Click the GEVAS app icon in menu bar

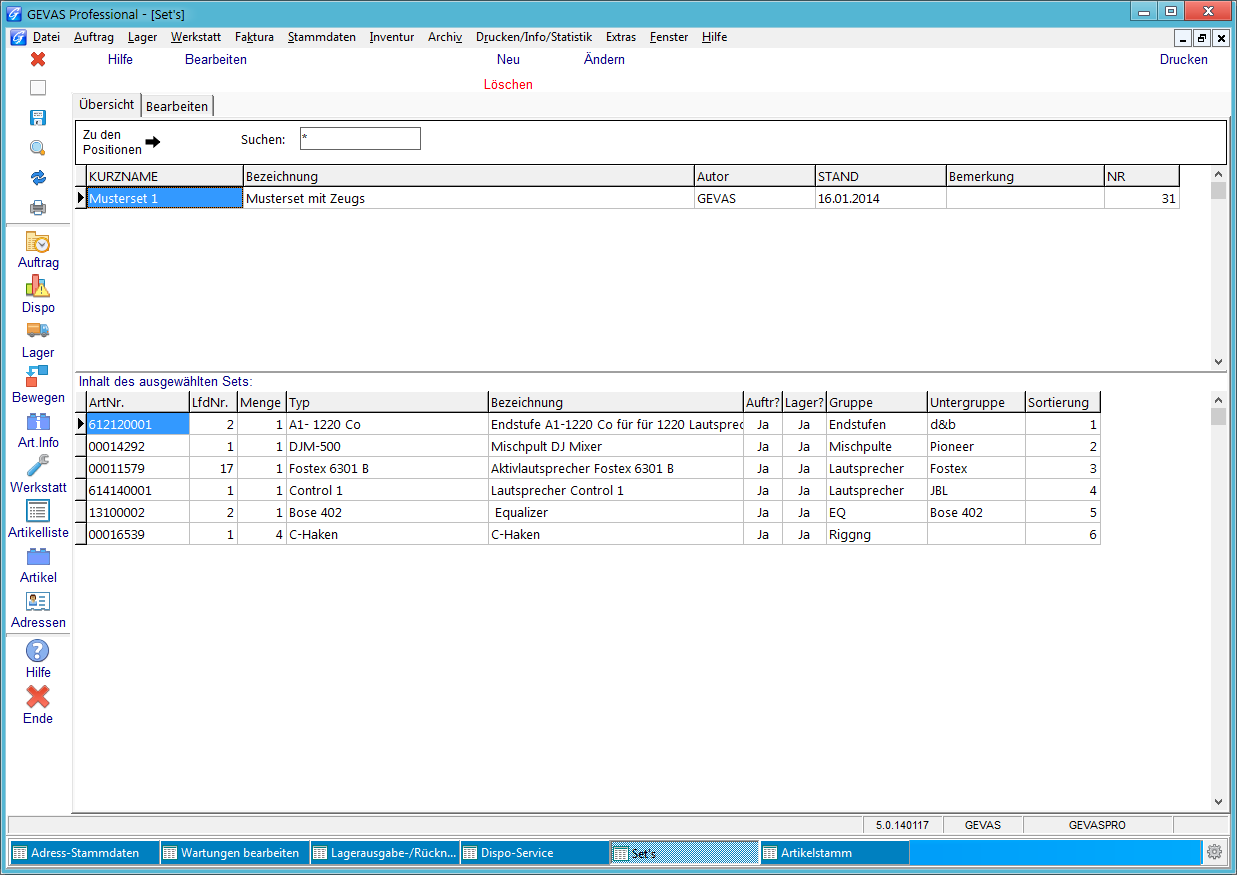[x=17, y=37]
